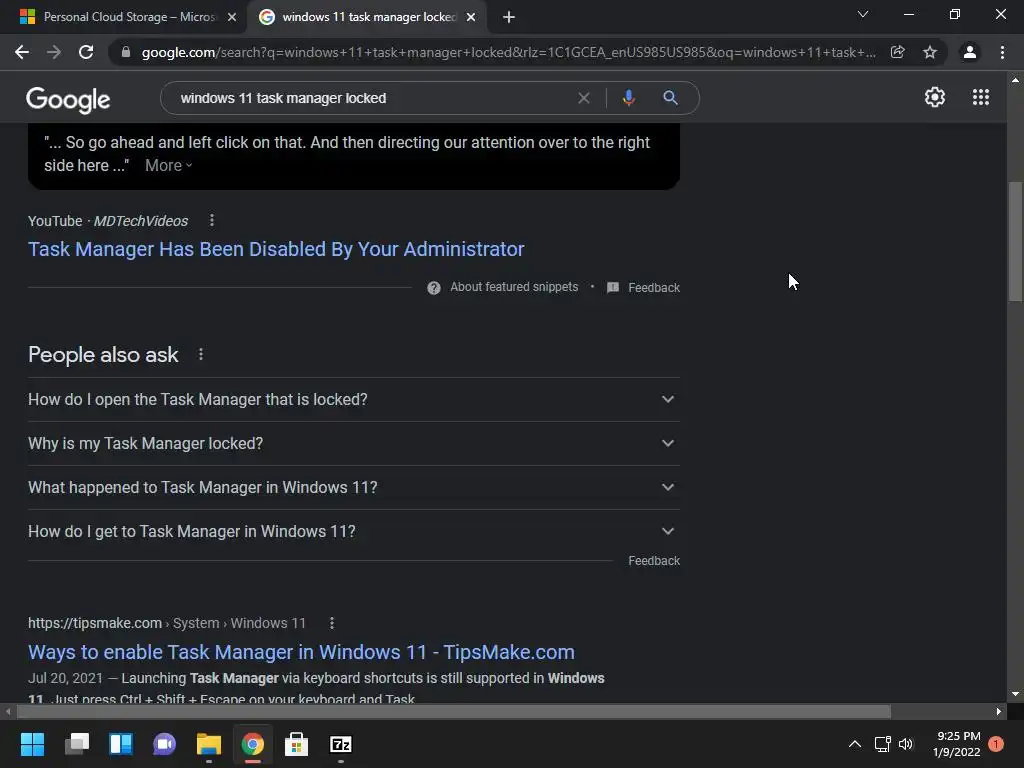Click the 'YouTube · MDTechVideos' source text

coord(108,221)
